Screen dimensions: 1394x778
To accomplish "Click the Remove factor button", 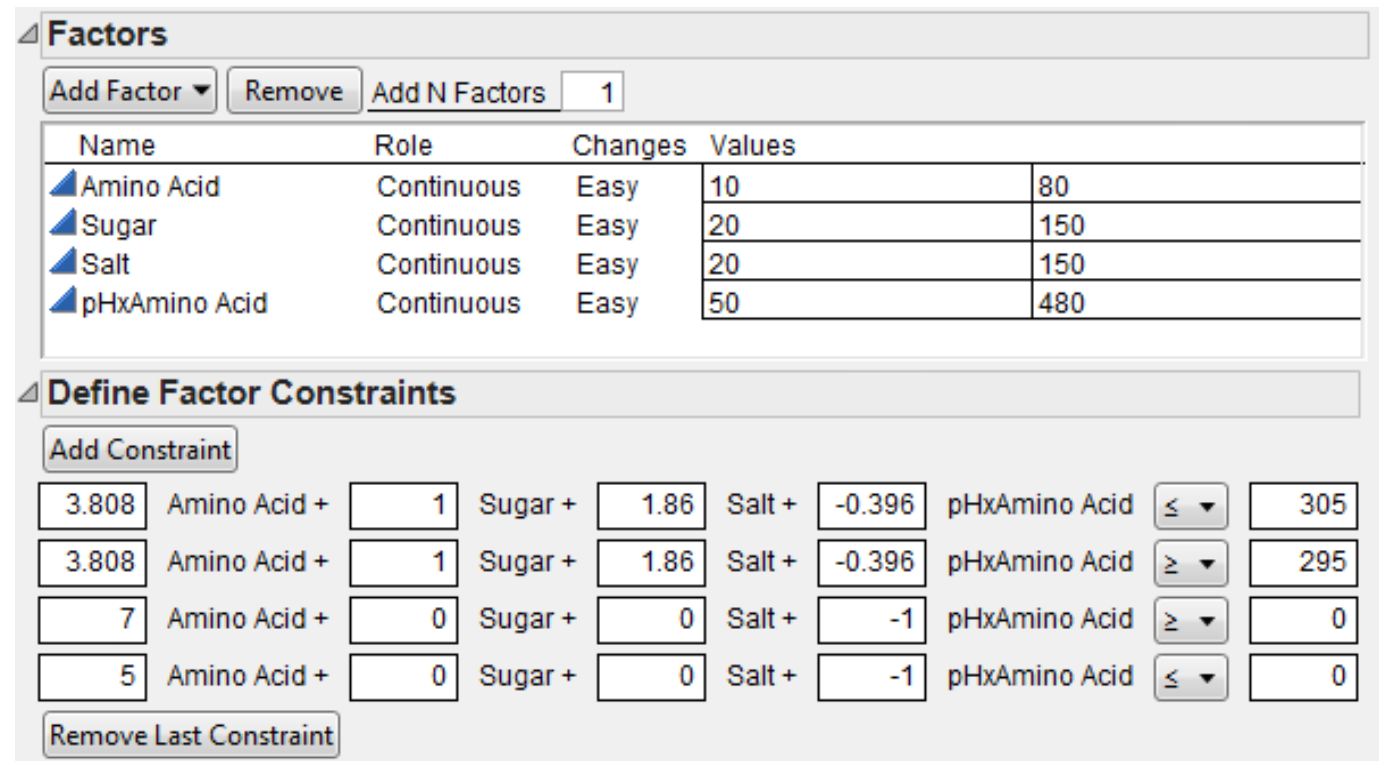I will [295, 92].
